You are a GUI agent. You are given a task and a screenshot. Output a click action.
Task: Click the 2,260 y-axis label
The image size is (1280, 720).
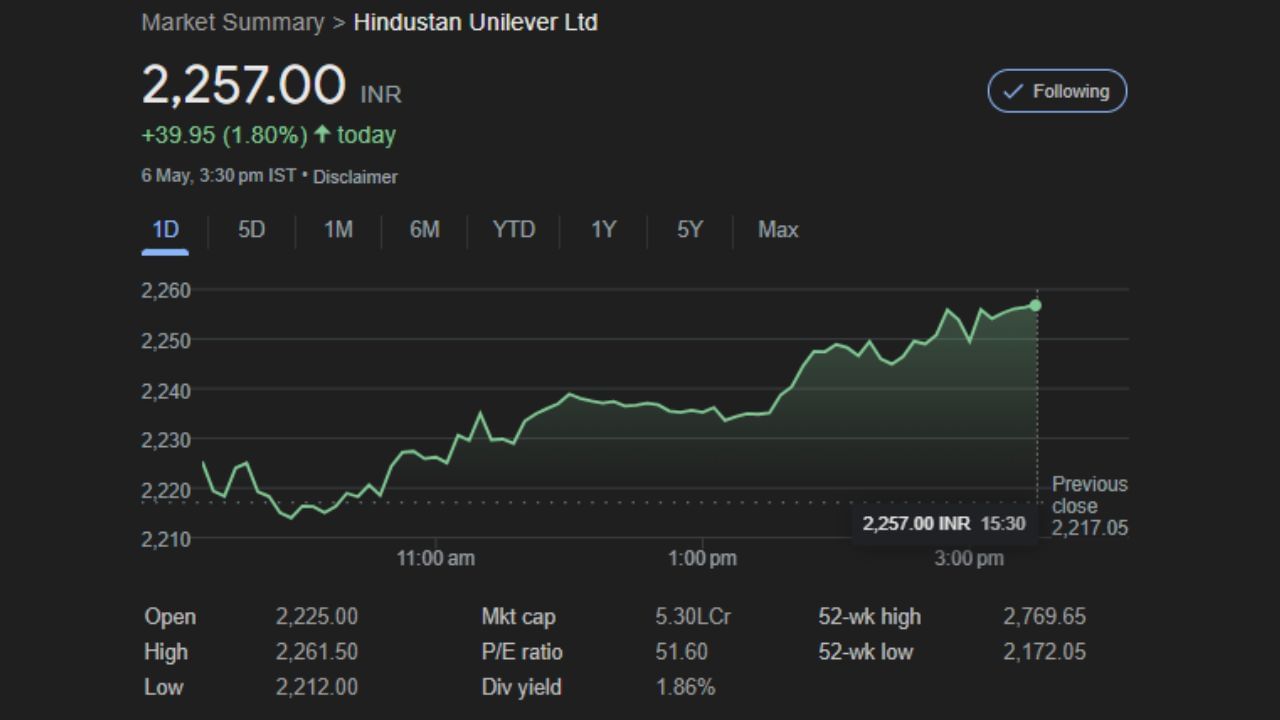pyautogui.click(x=166, y=291)
